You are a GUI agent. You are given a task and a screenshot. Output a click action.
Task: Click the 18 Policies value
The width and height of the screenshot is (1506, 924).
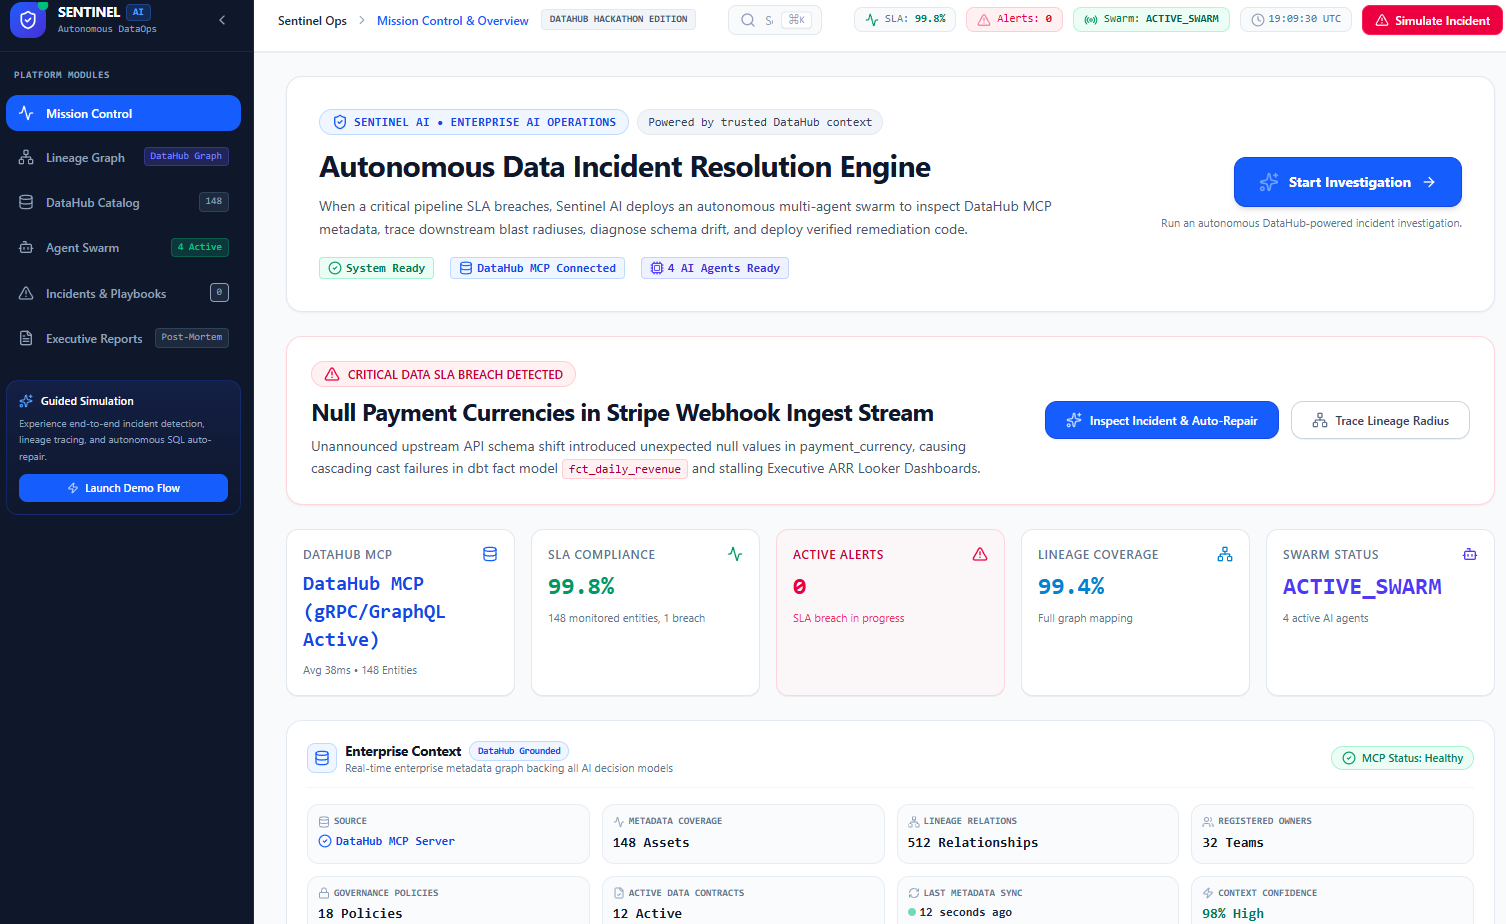coord(360,913)
